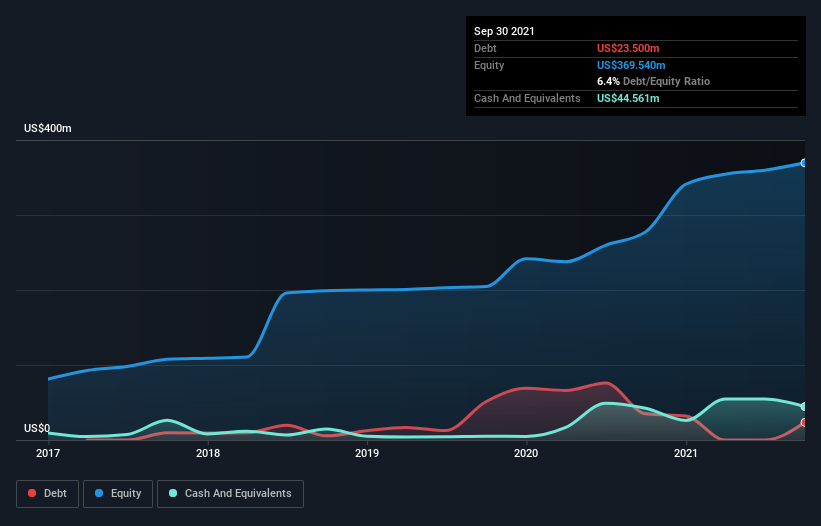Click the Equity endpoint marker on chart

(804, 163)
